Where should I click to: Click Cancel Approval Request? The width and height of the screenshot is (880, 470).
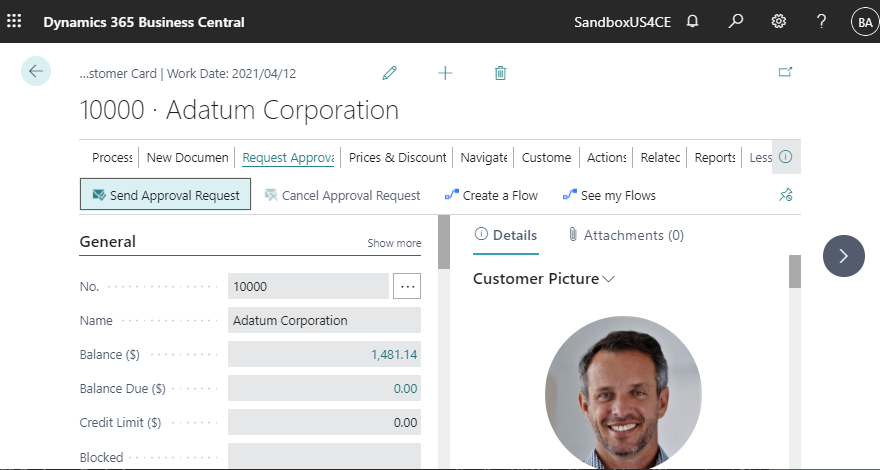pyautogui.click(x=342, y=195)
